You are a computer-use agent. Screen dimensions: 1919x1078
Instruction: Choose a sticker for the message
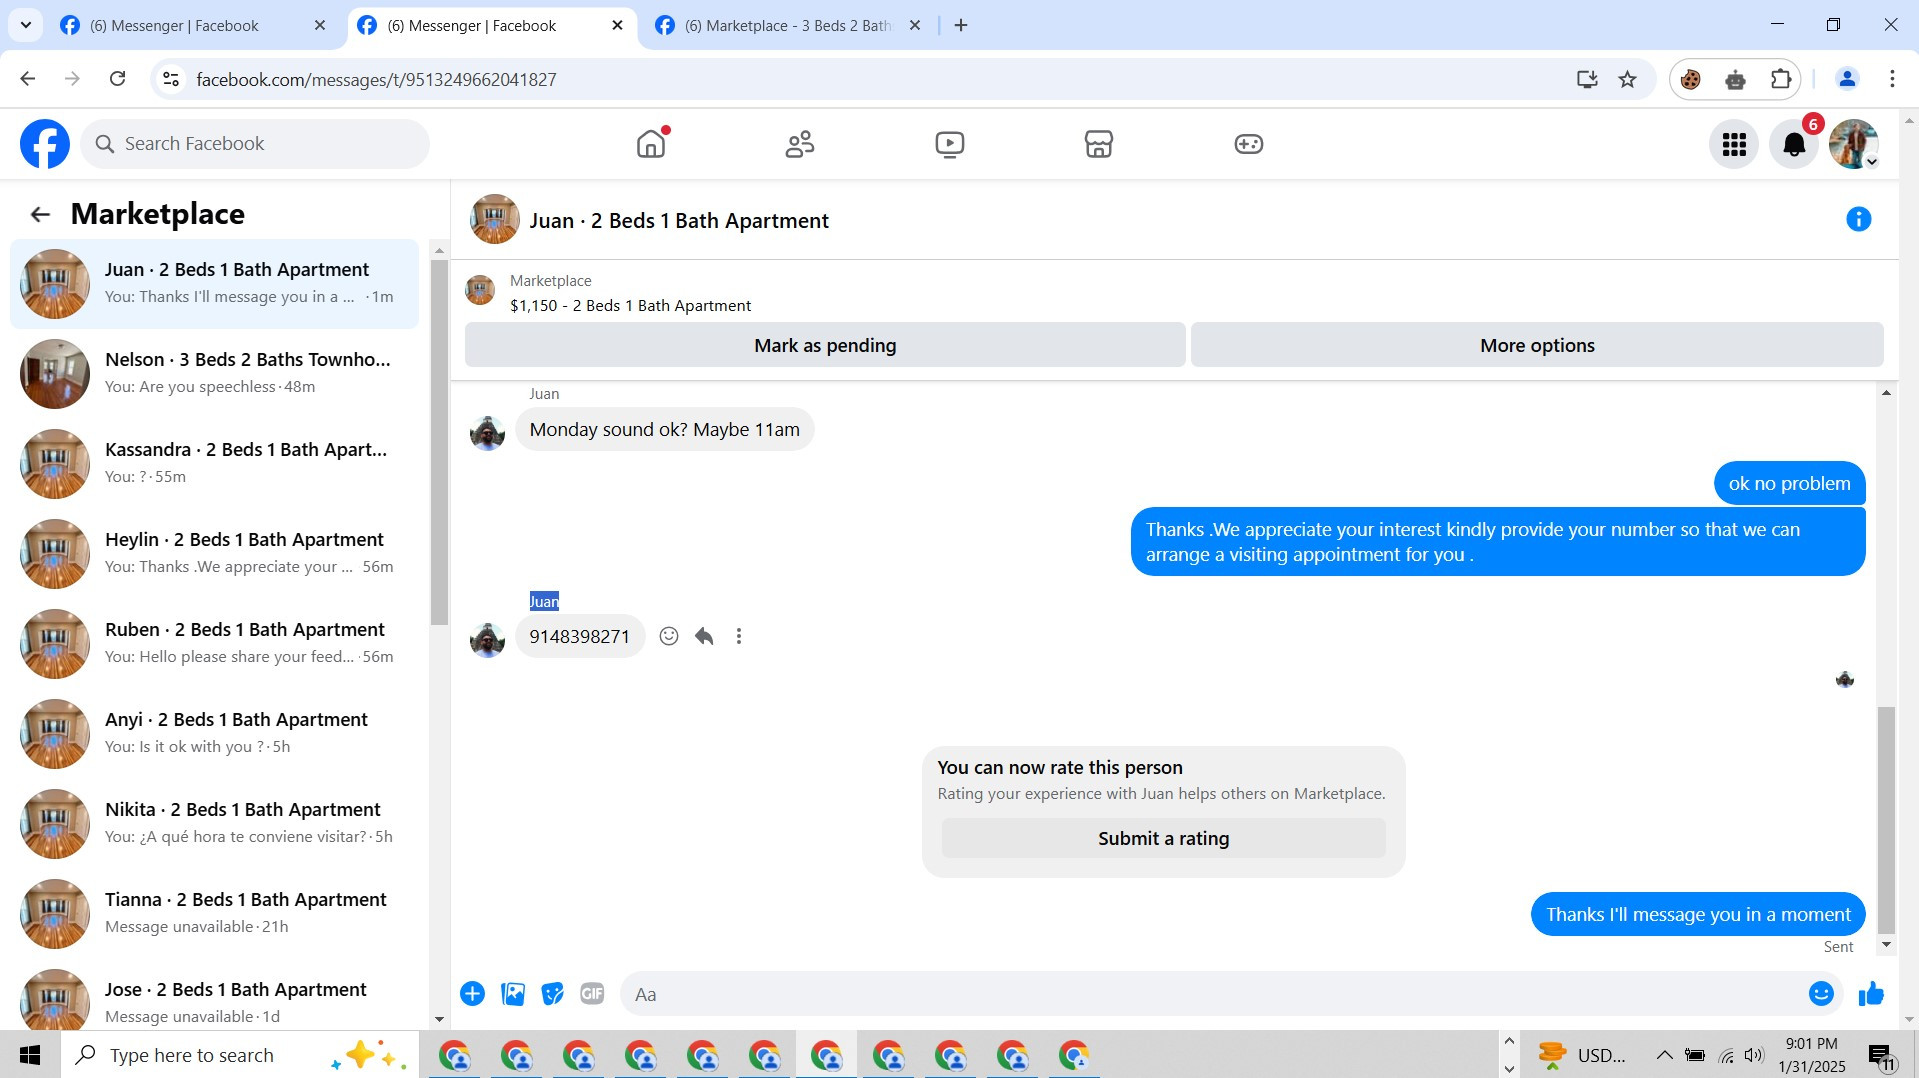point(552,994)
